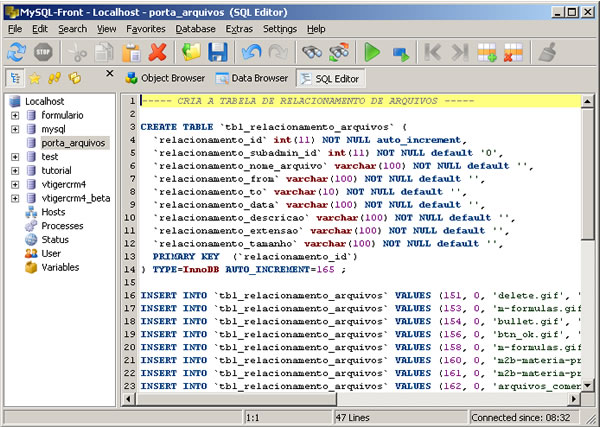
Task: Expand the formulario database node
Action: 15,116
